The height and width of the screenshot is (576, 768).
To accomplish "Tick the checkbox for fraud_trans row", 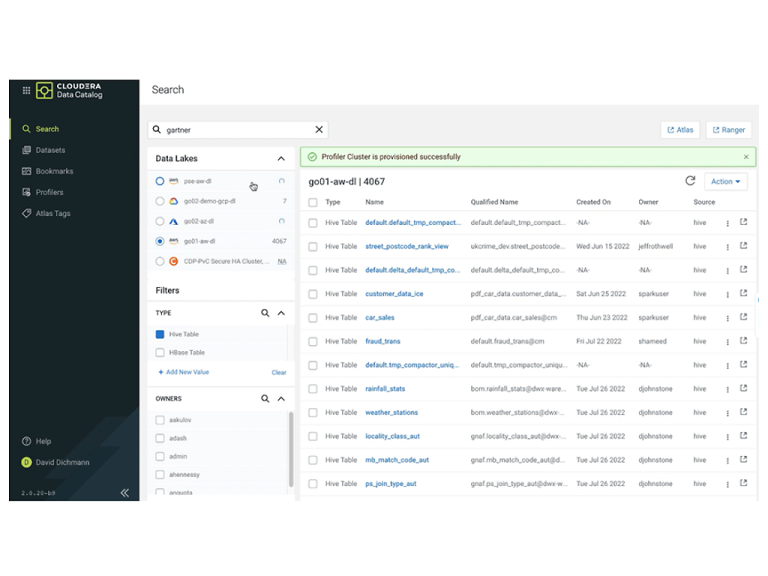I will 313,342.
